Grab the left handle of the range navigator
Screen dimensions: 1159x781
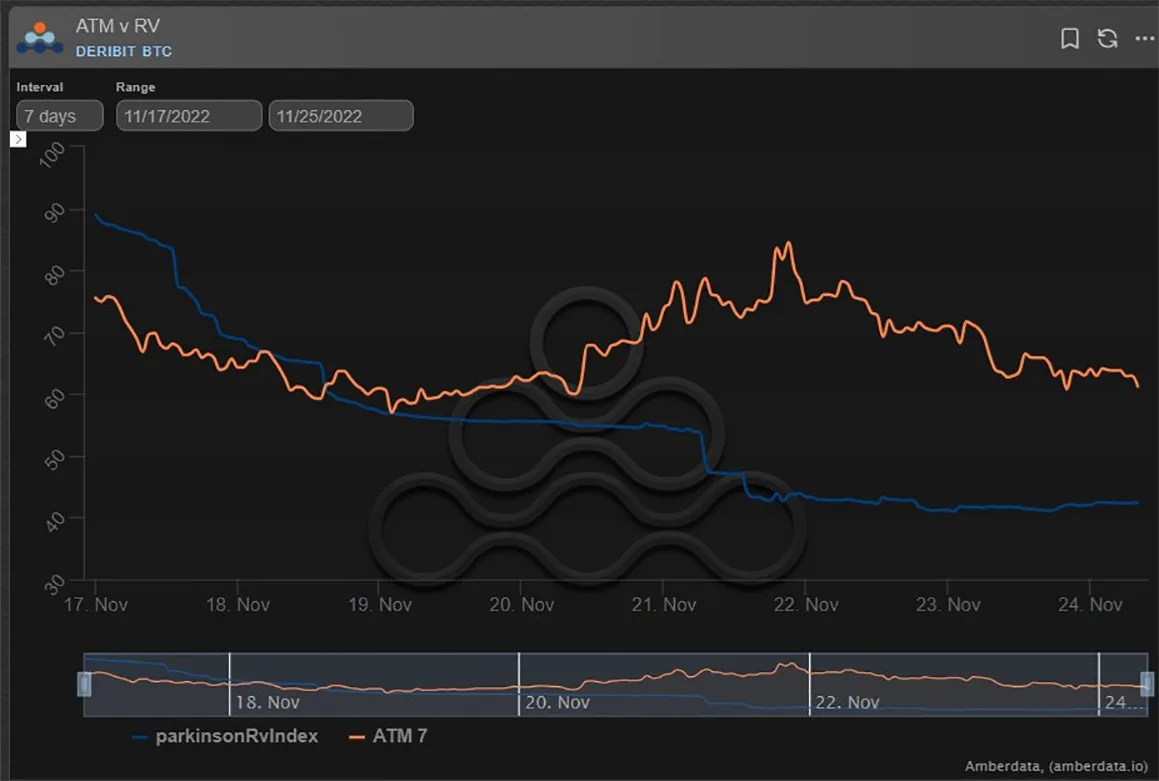click(x=84, y=684)
